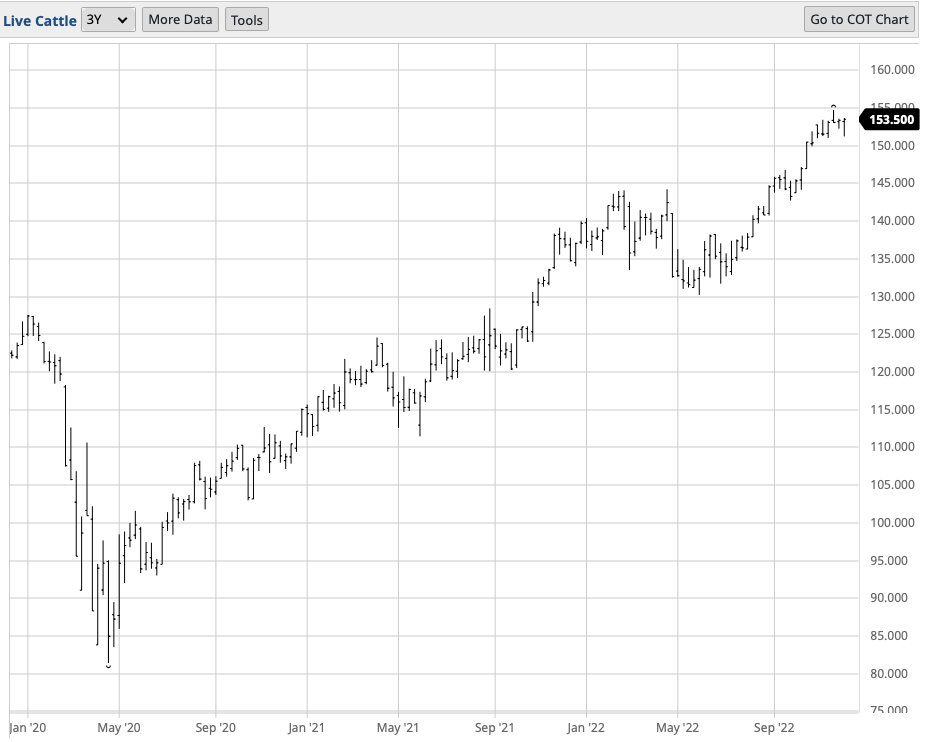Click the 95.000 price axis label
The image size is (925, 742).
coord(888,560)
